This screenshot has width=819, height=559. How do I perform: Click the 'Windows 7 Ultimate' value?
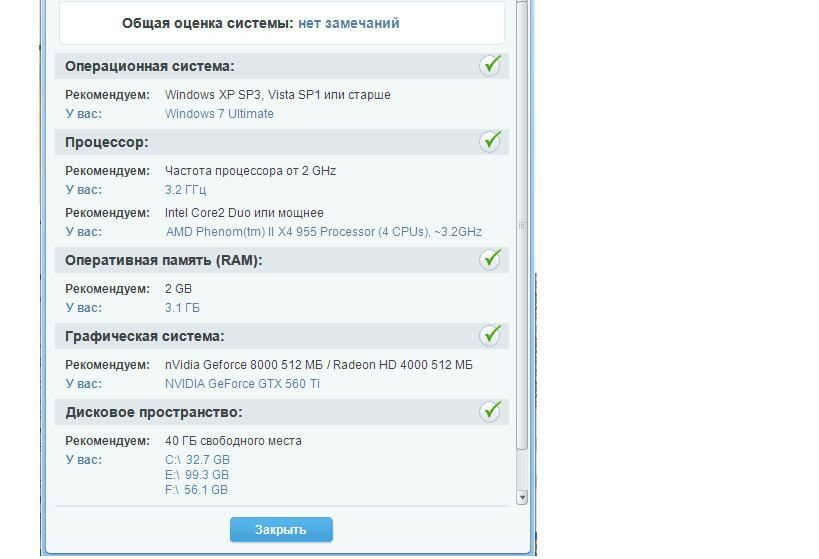click(219, 113)
